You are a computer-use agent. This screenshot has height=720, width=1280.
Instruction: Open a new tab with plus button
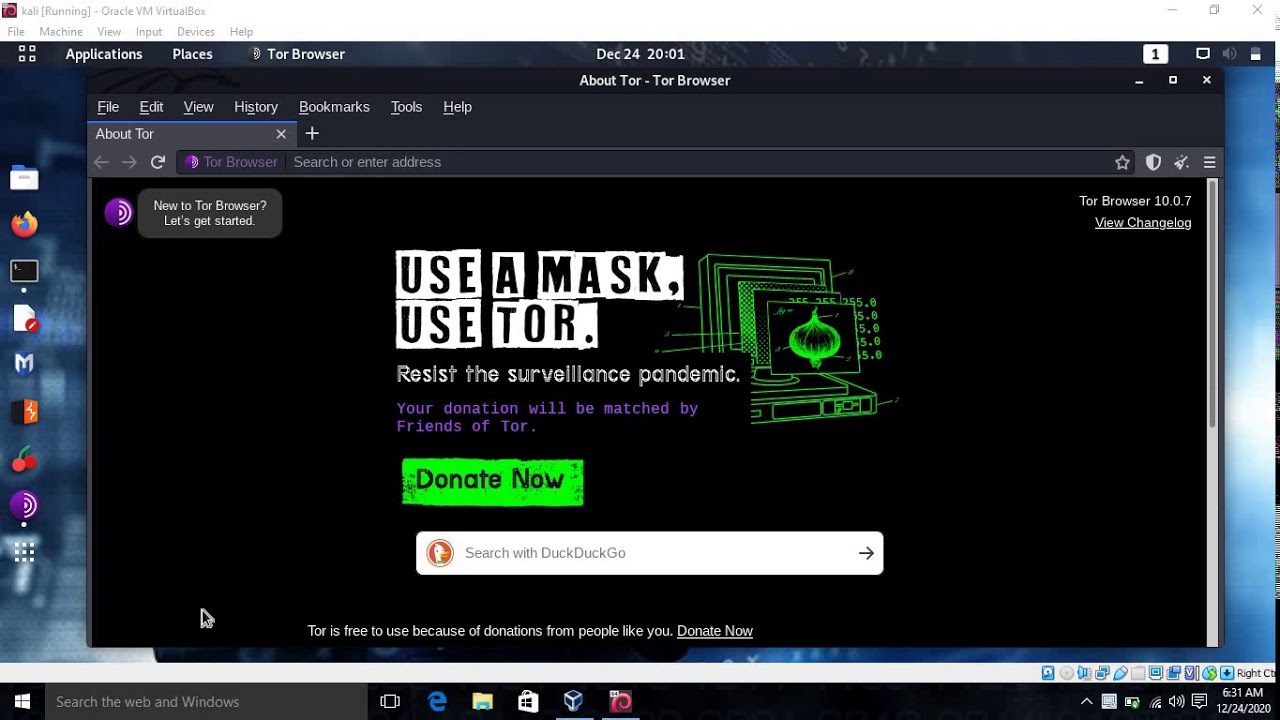click(x=312, y=133)
